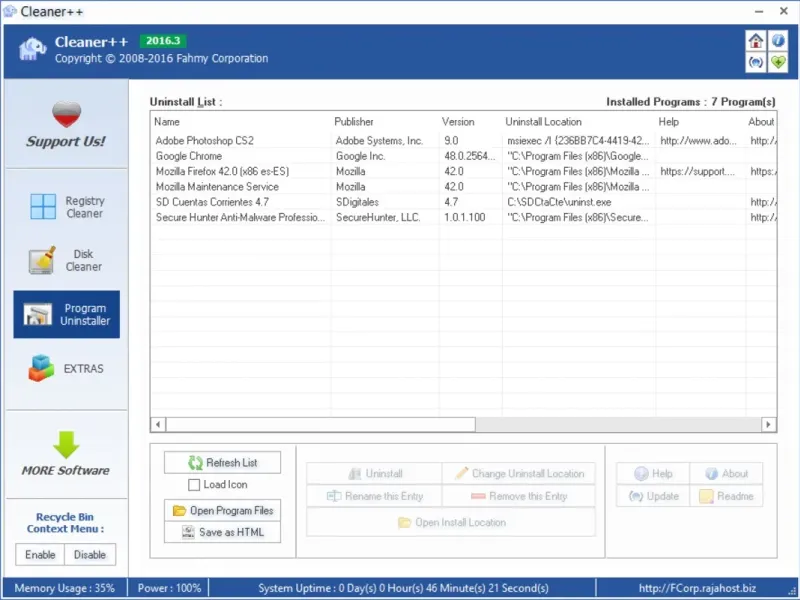Select the Google Chrome entry
The height and width of the screenshot is (600, 800).
point(464,156)
